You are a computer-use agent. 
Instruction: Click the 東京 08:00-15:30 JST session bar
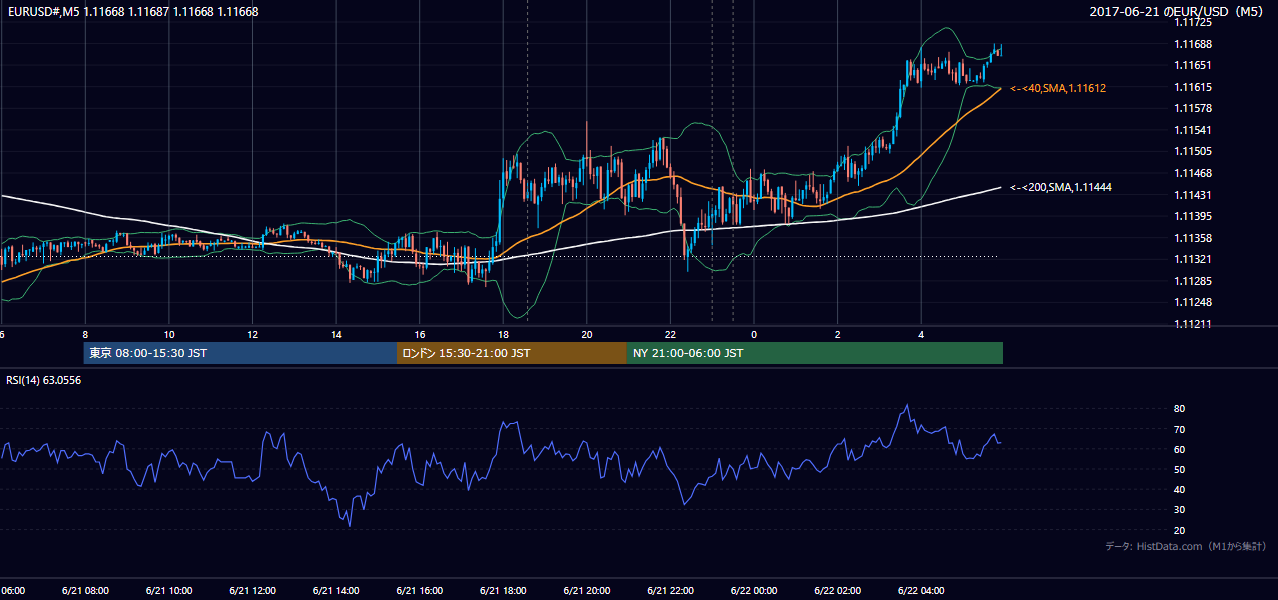pos(240,353)
